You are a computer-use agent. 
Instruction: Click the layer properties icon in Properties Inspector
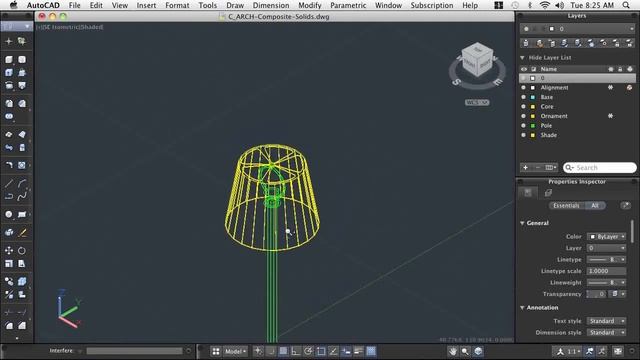[x=548, y=192]
